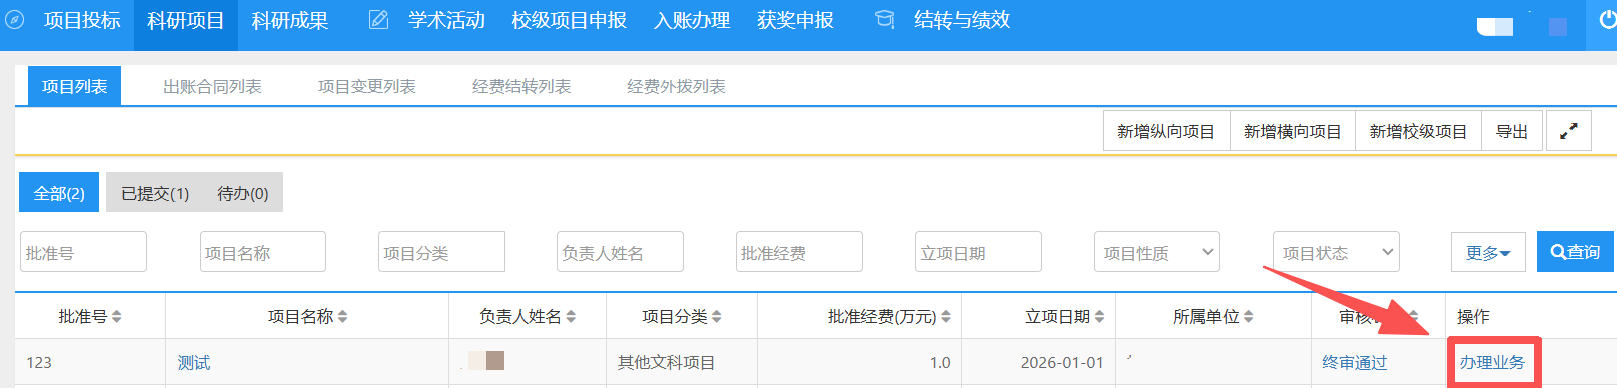Sort table by 立项日期 arrows

1099,317
